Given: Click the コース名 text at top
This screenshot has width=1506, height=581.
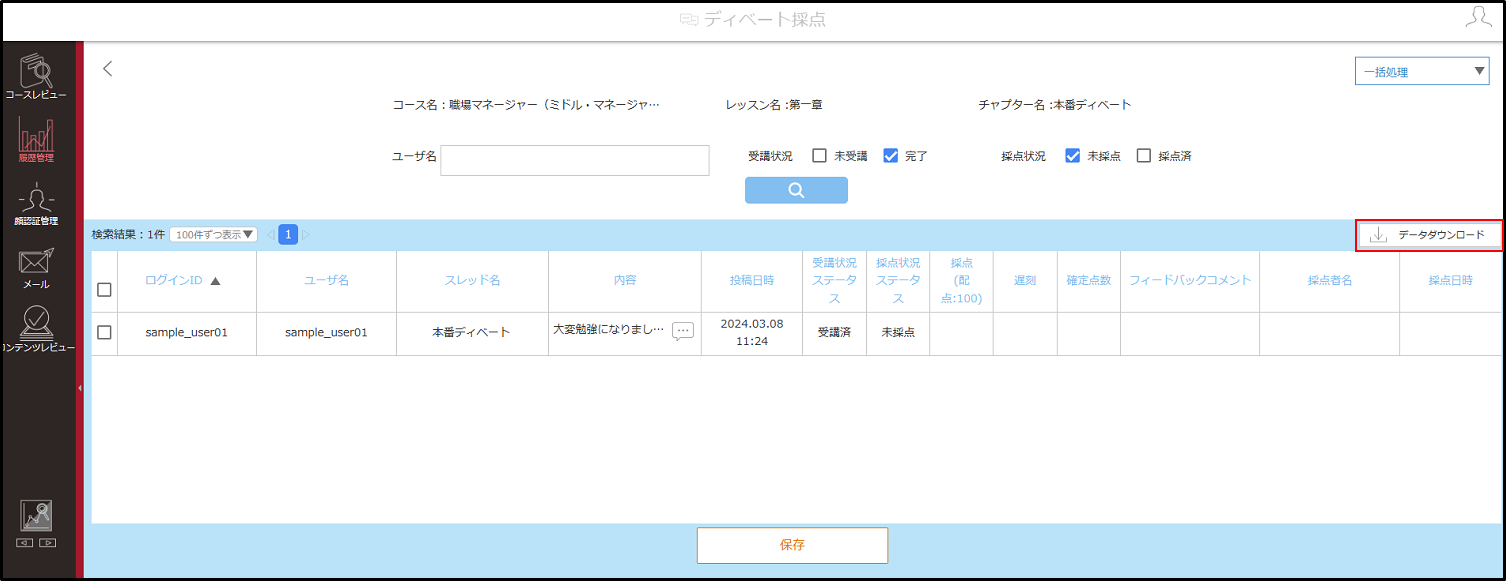Looking at the screenshot, I should pyautogui.click(x=526, y=104).
